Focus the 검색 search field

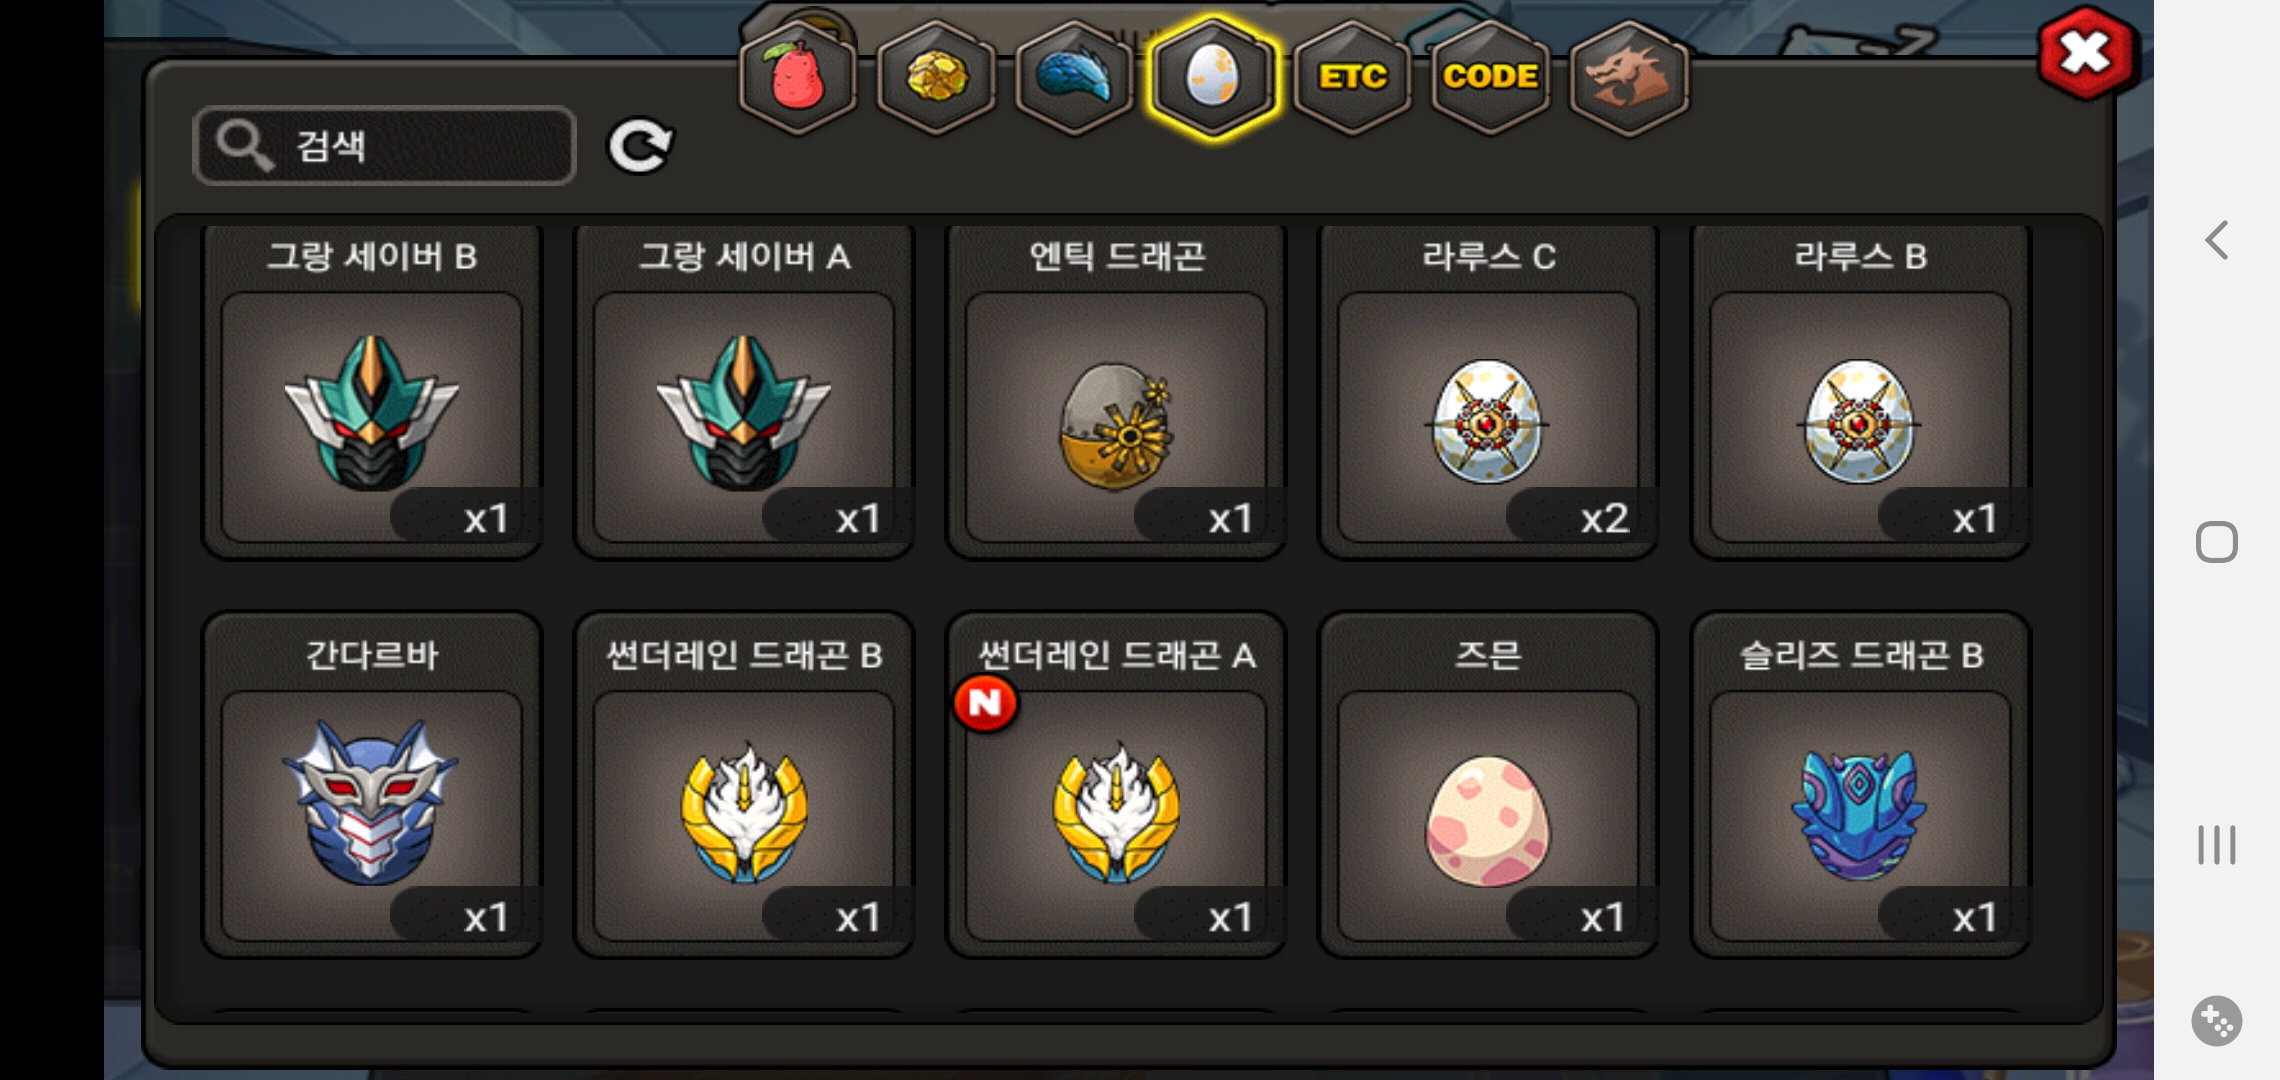384,146
